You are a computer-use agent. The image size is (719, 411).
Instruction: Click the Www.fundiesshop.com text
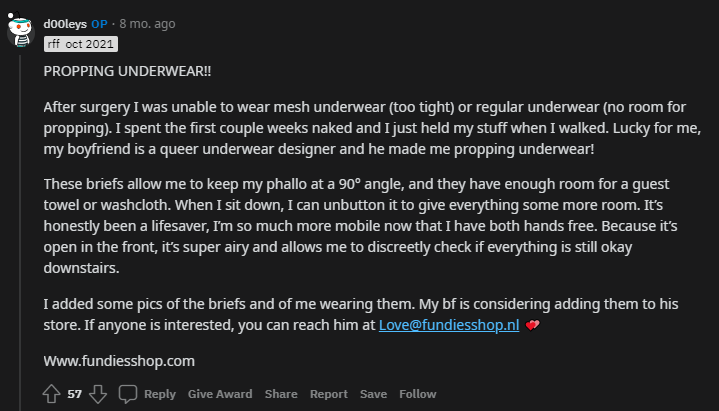click(x=119, y=360)
